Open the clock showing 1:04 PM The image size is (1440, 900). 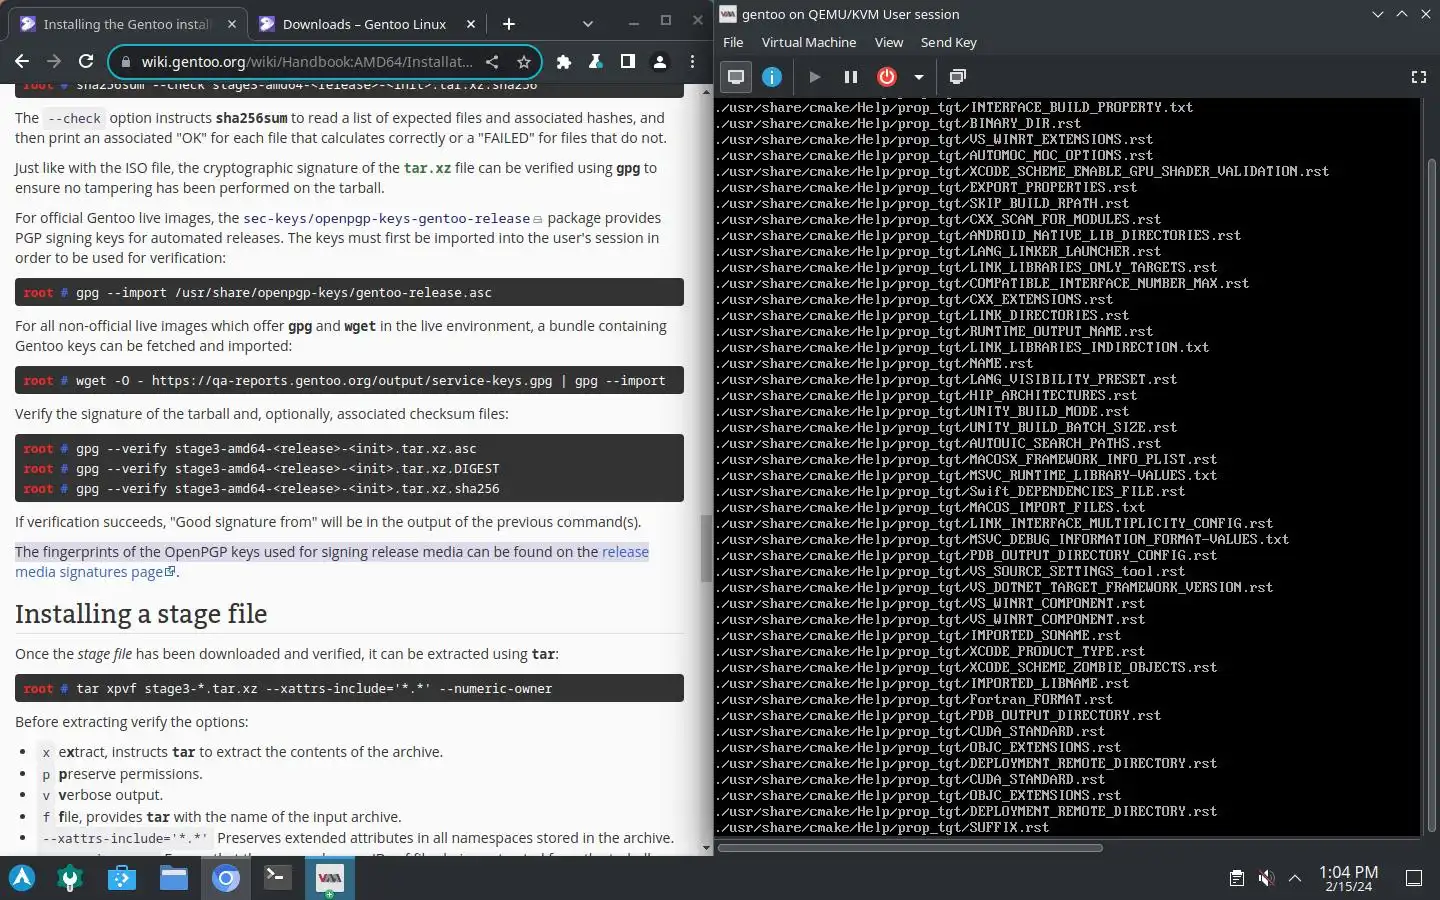coord(1348,878)
